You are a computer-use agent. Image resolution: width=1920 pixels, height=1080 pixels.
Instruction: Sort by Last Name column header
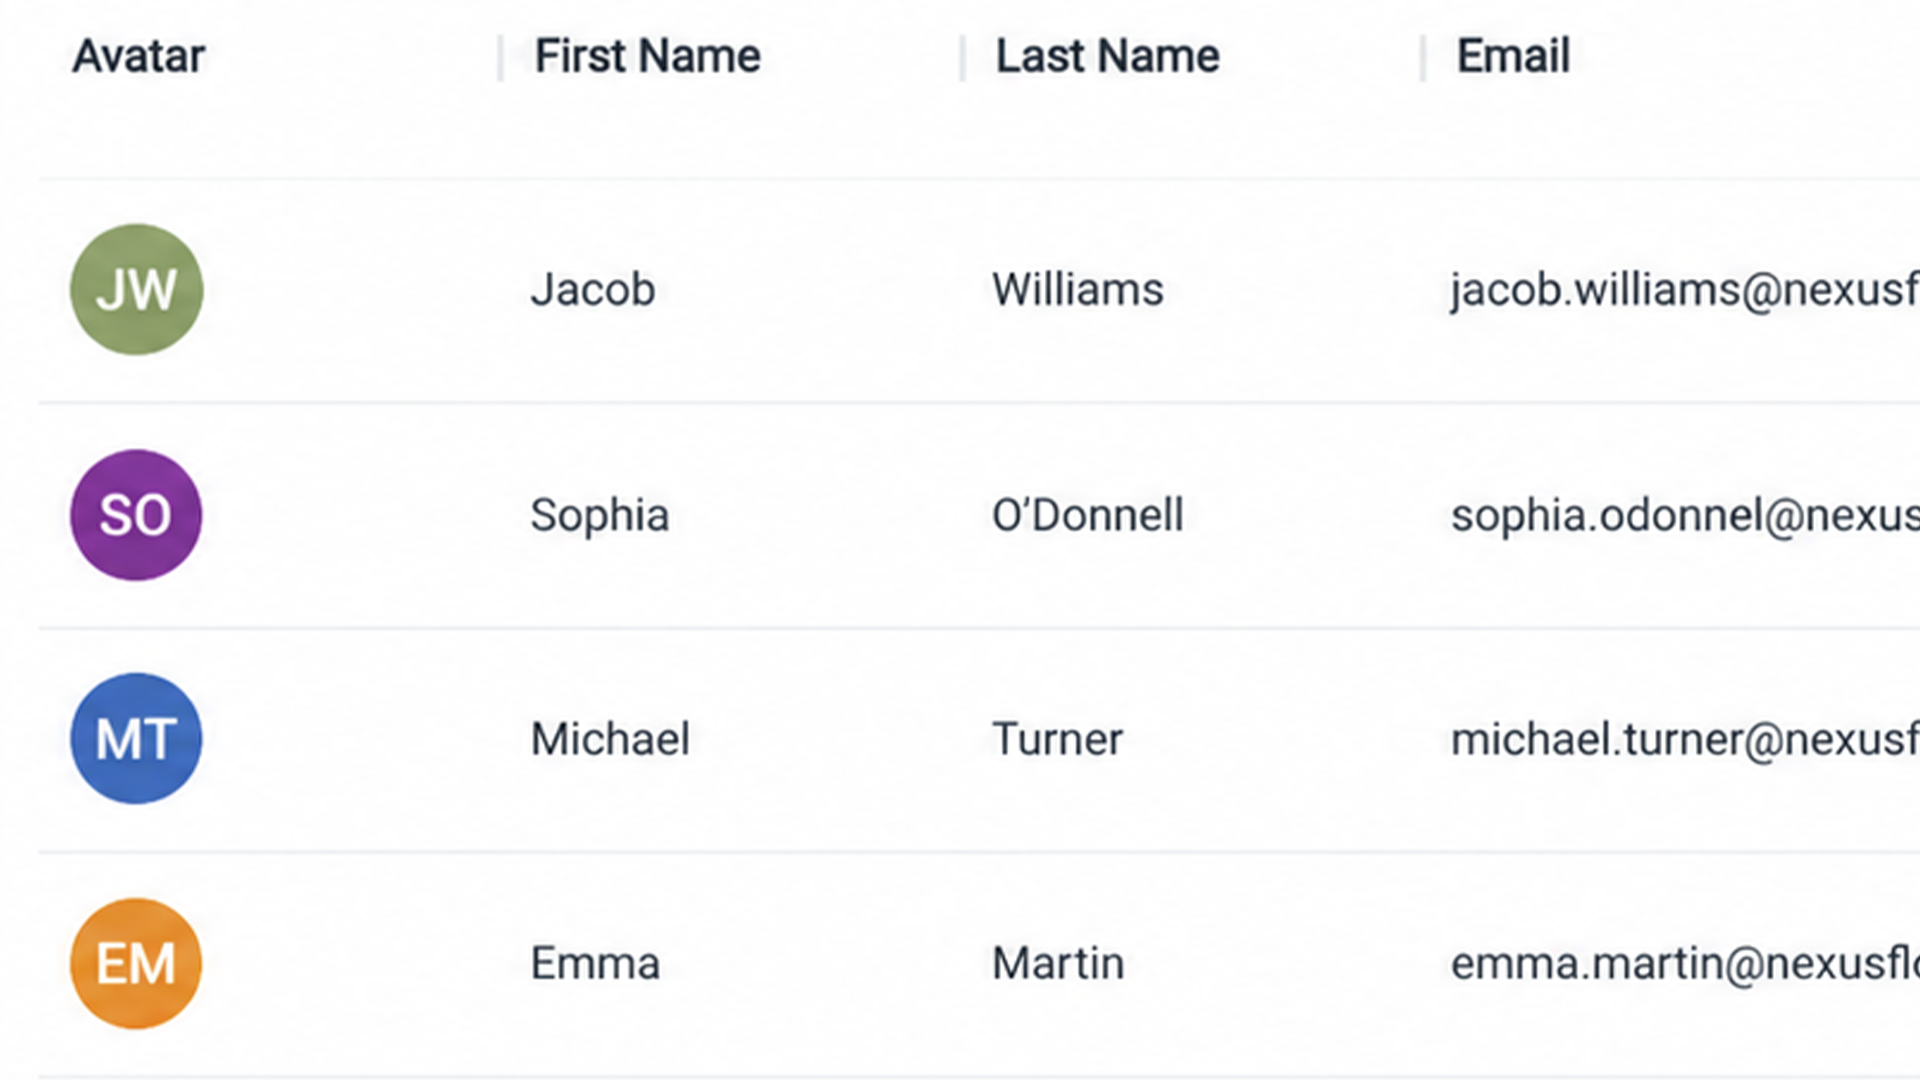pos(1108,56)
